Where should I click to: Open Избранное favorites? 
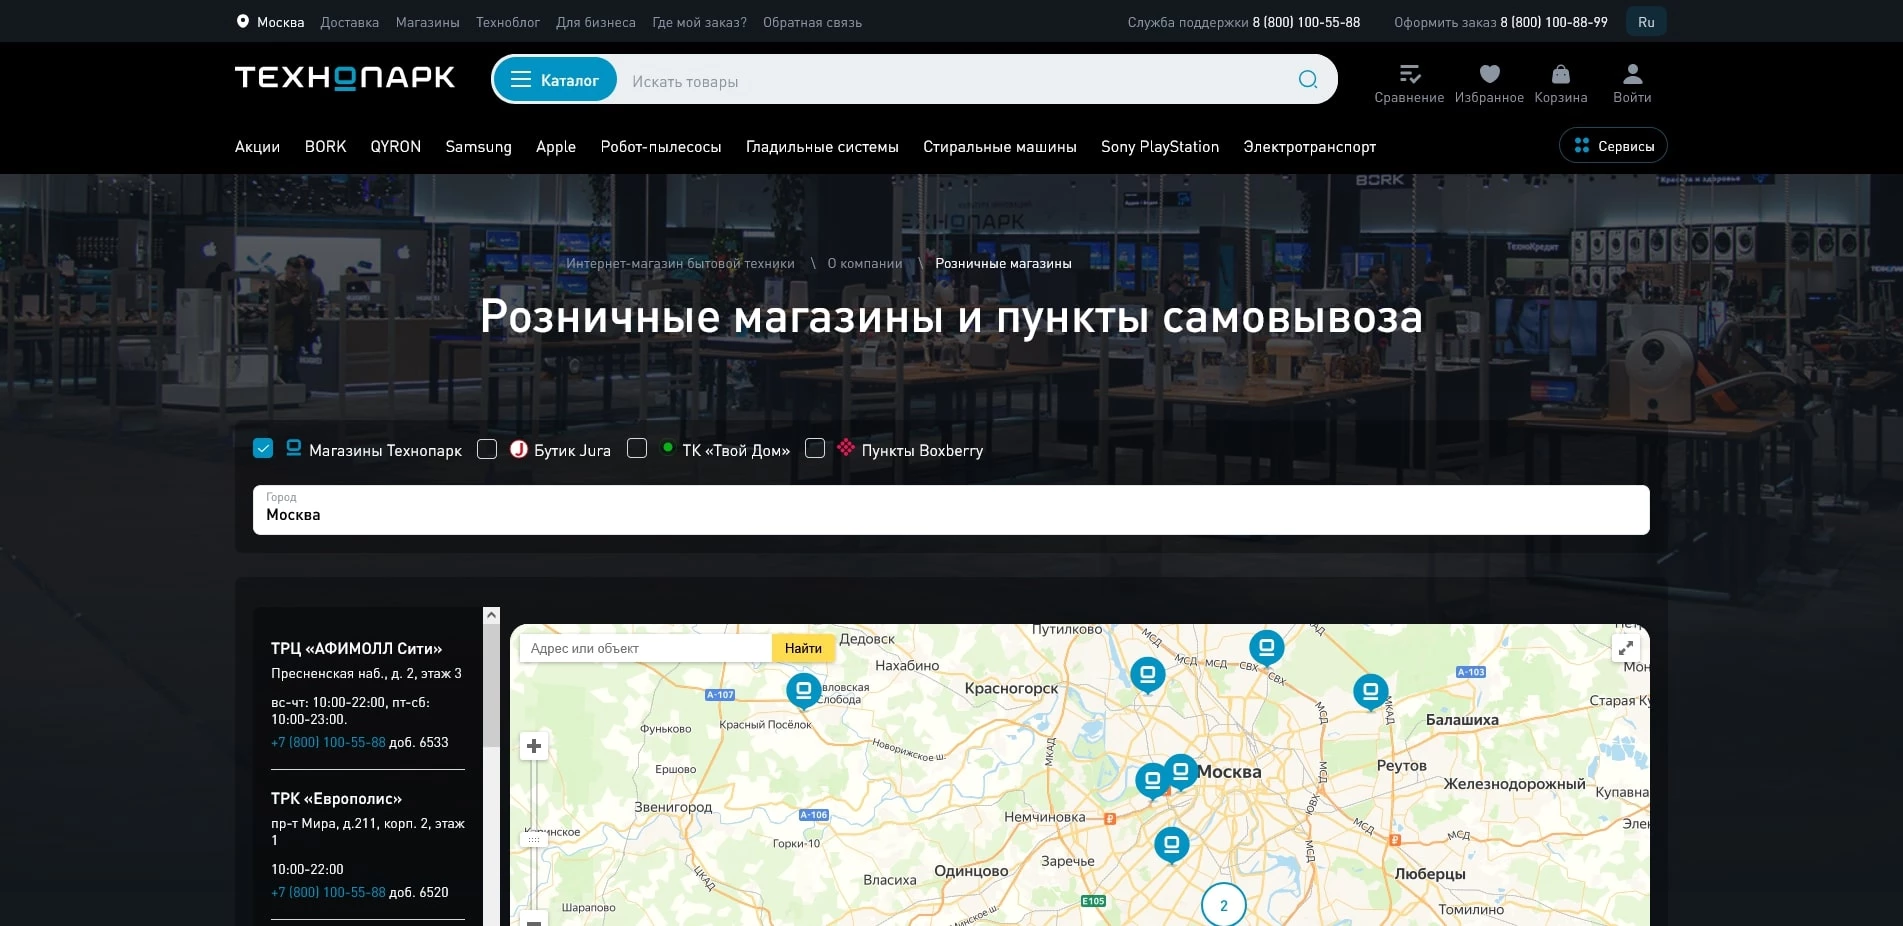[1489, 73]
